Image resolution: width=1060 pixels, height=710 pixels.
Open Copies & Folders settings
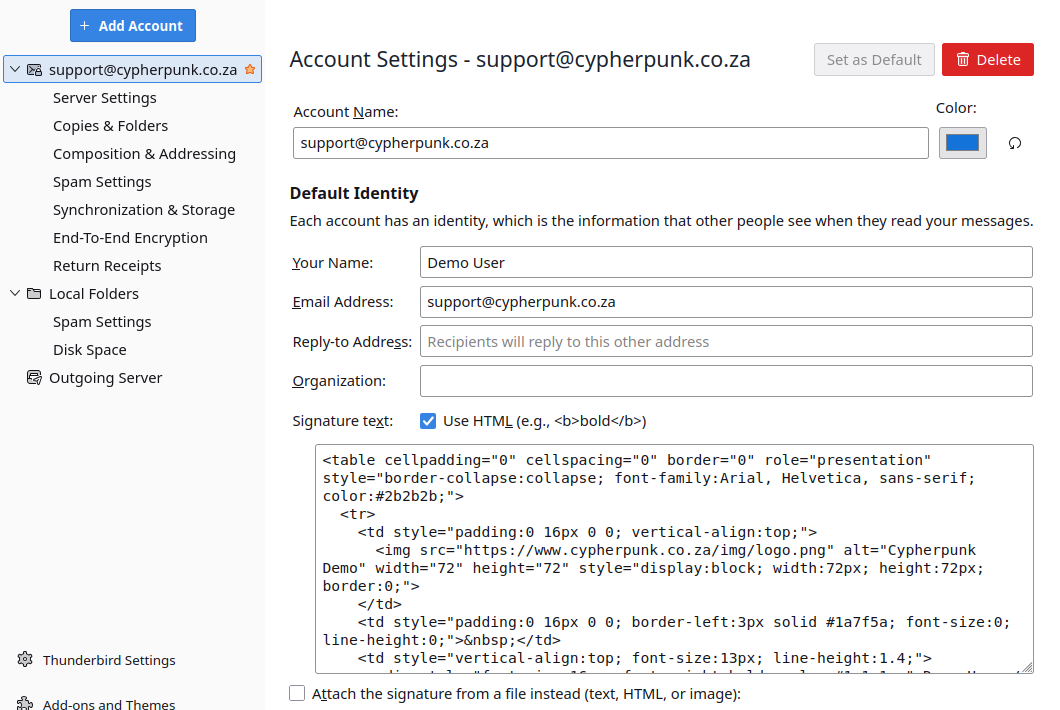click(110, 126)
